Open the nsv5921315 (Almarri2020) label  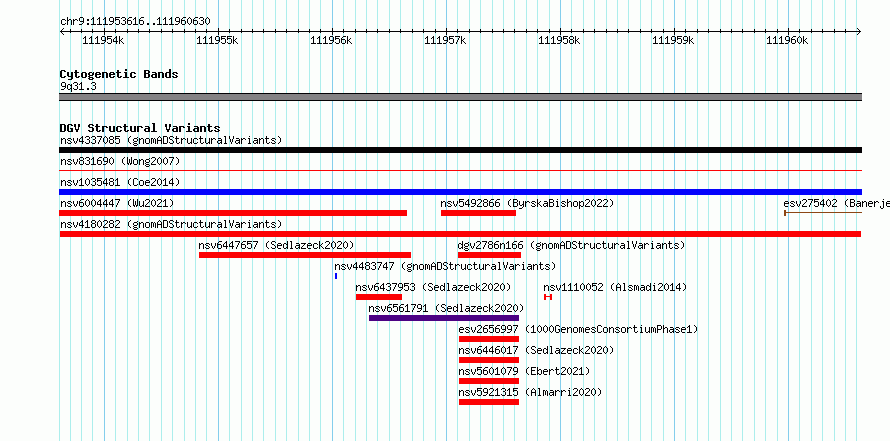pos(530,392)
